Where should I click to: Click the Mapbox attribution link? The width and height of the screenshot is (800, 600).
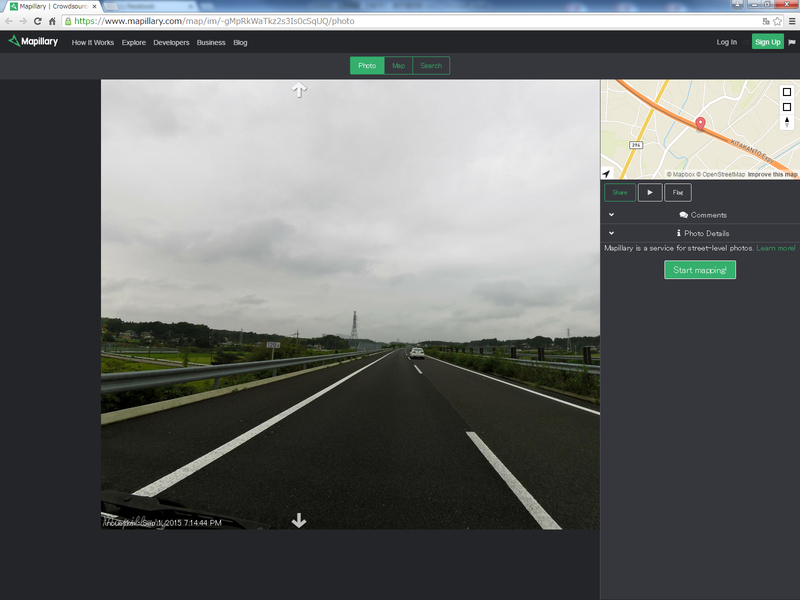(681, 174)
